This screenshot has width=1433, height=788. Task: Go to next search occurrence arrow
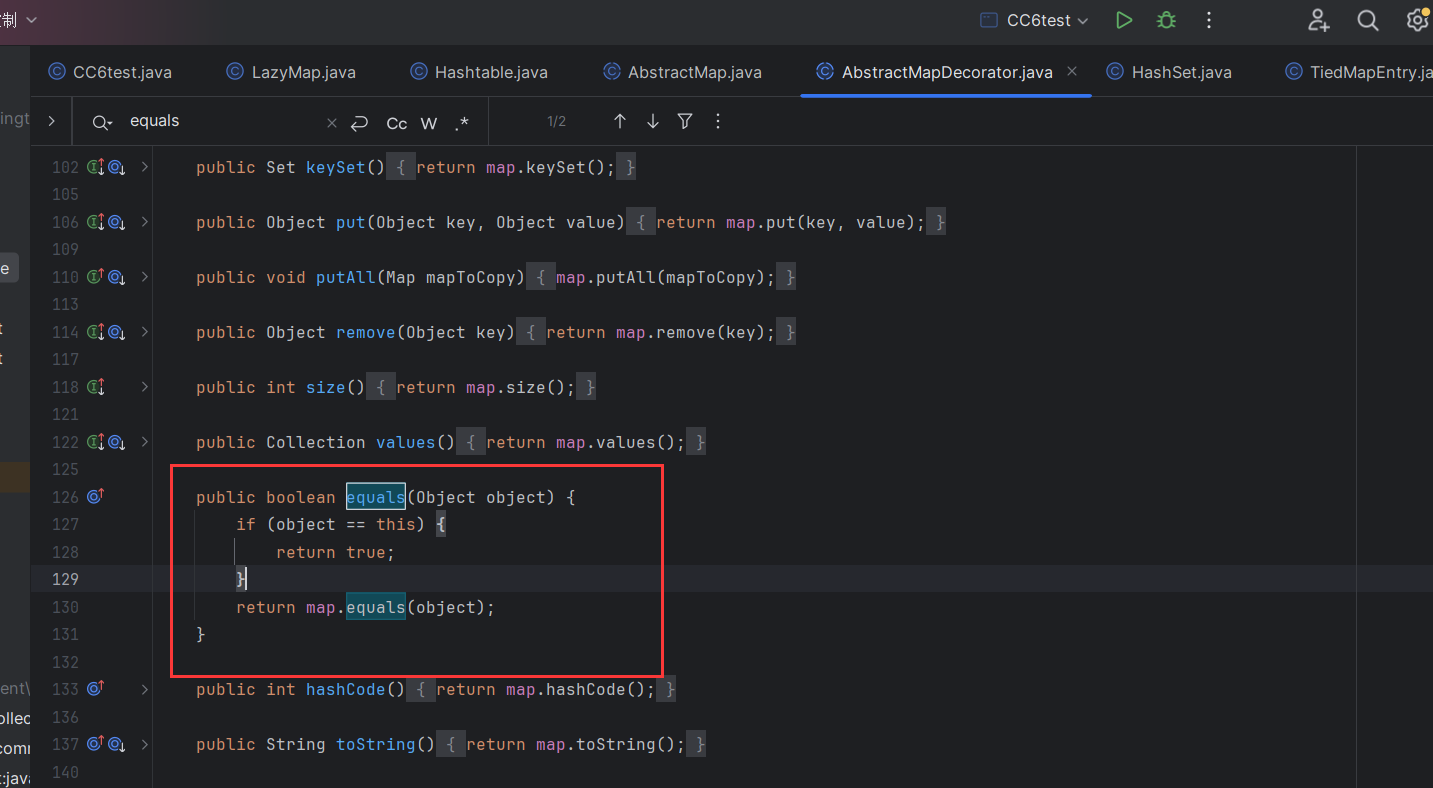[x=653, y=121]
